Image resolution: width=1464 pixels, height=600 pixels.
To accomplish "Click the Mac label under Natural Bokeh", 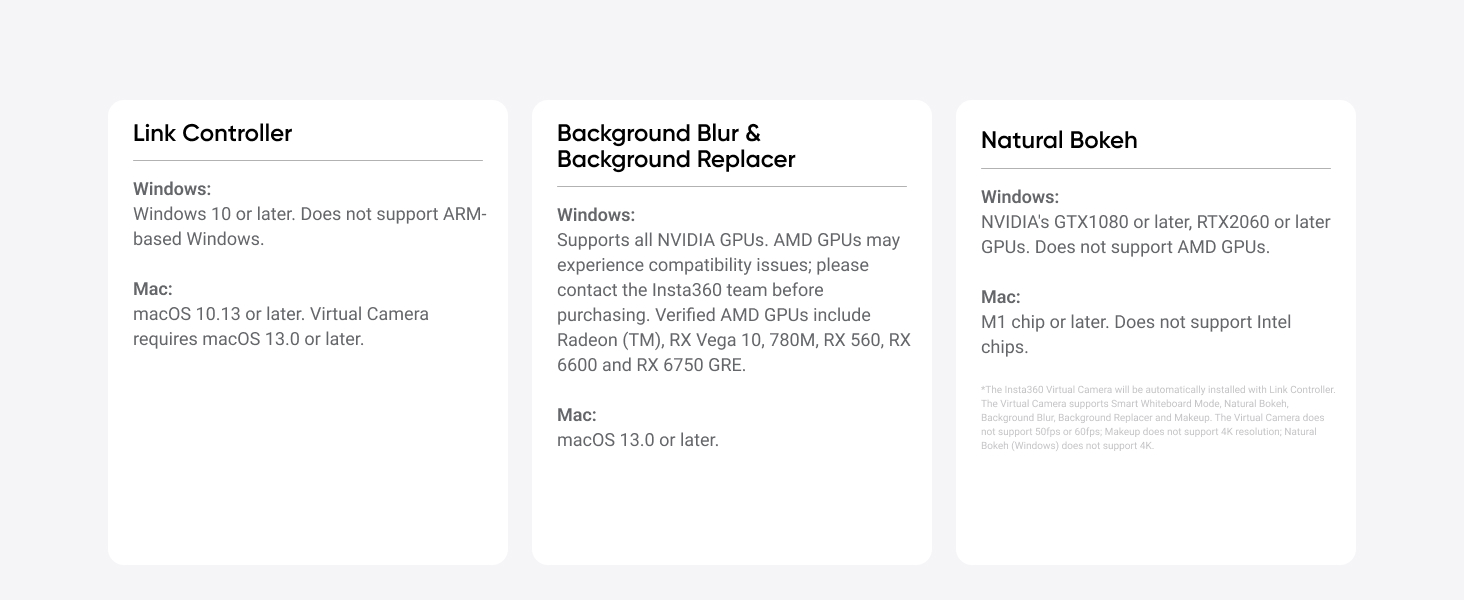I will pyautogui.click(x=1001, y=297).
